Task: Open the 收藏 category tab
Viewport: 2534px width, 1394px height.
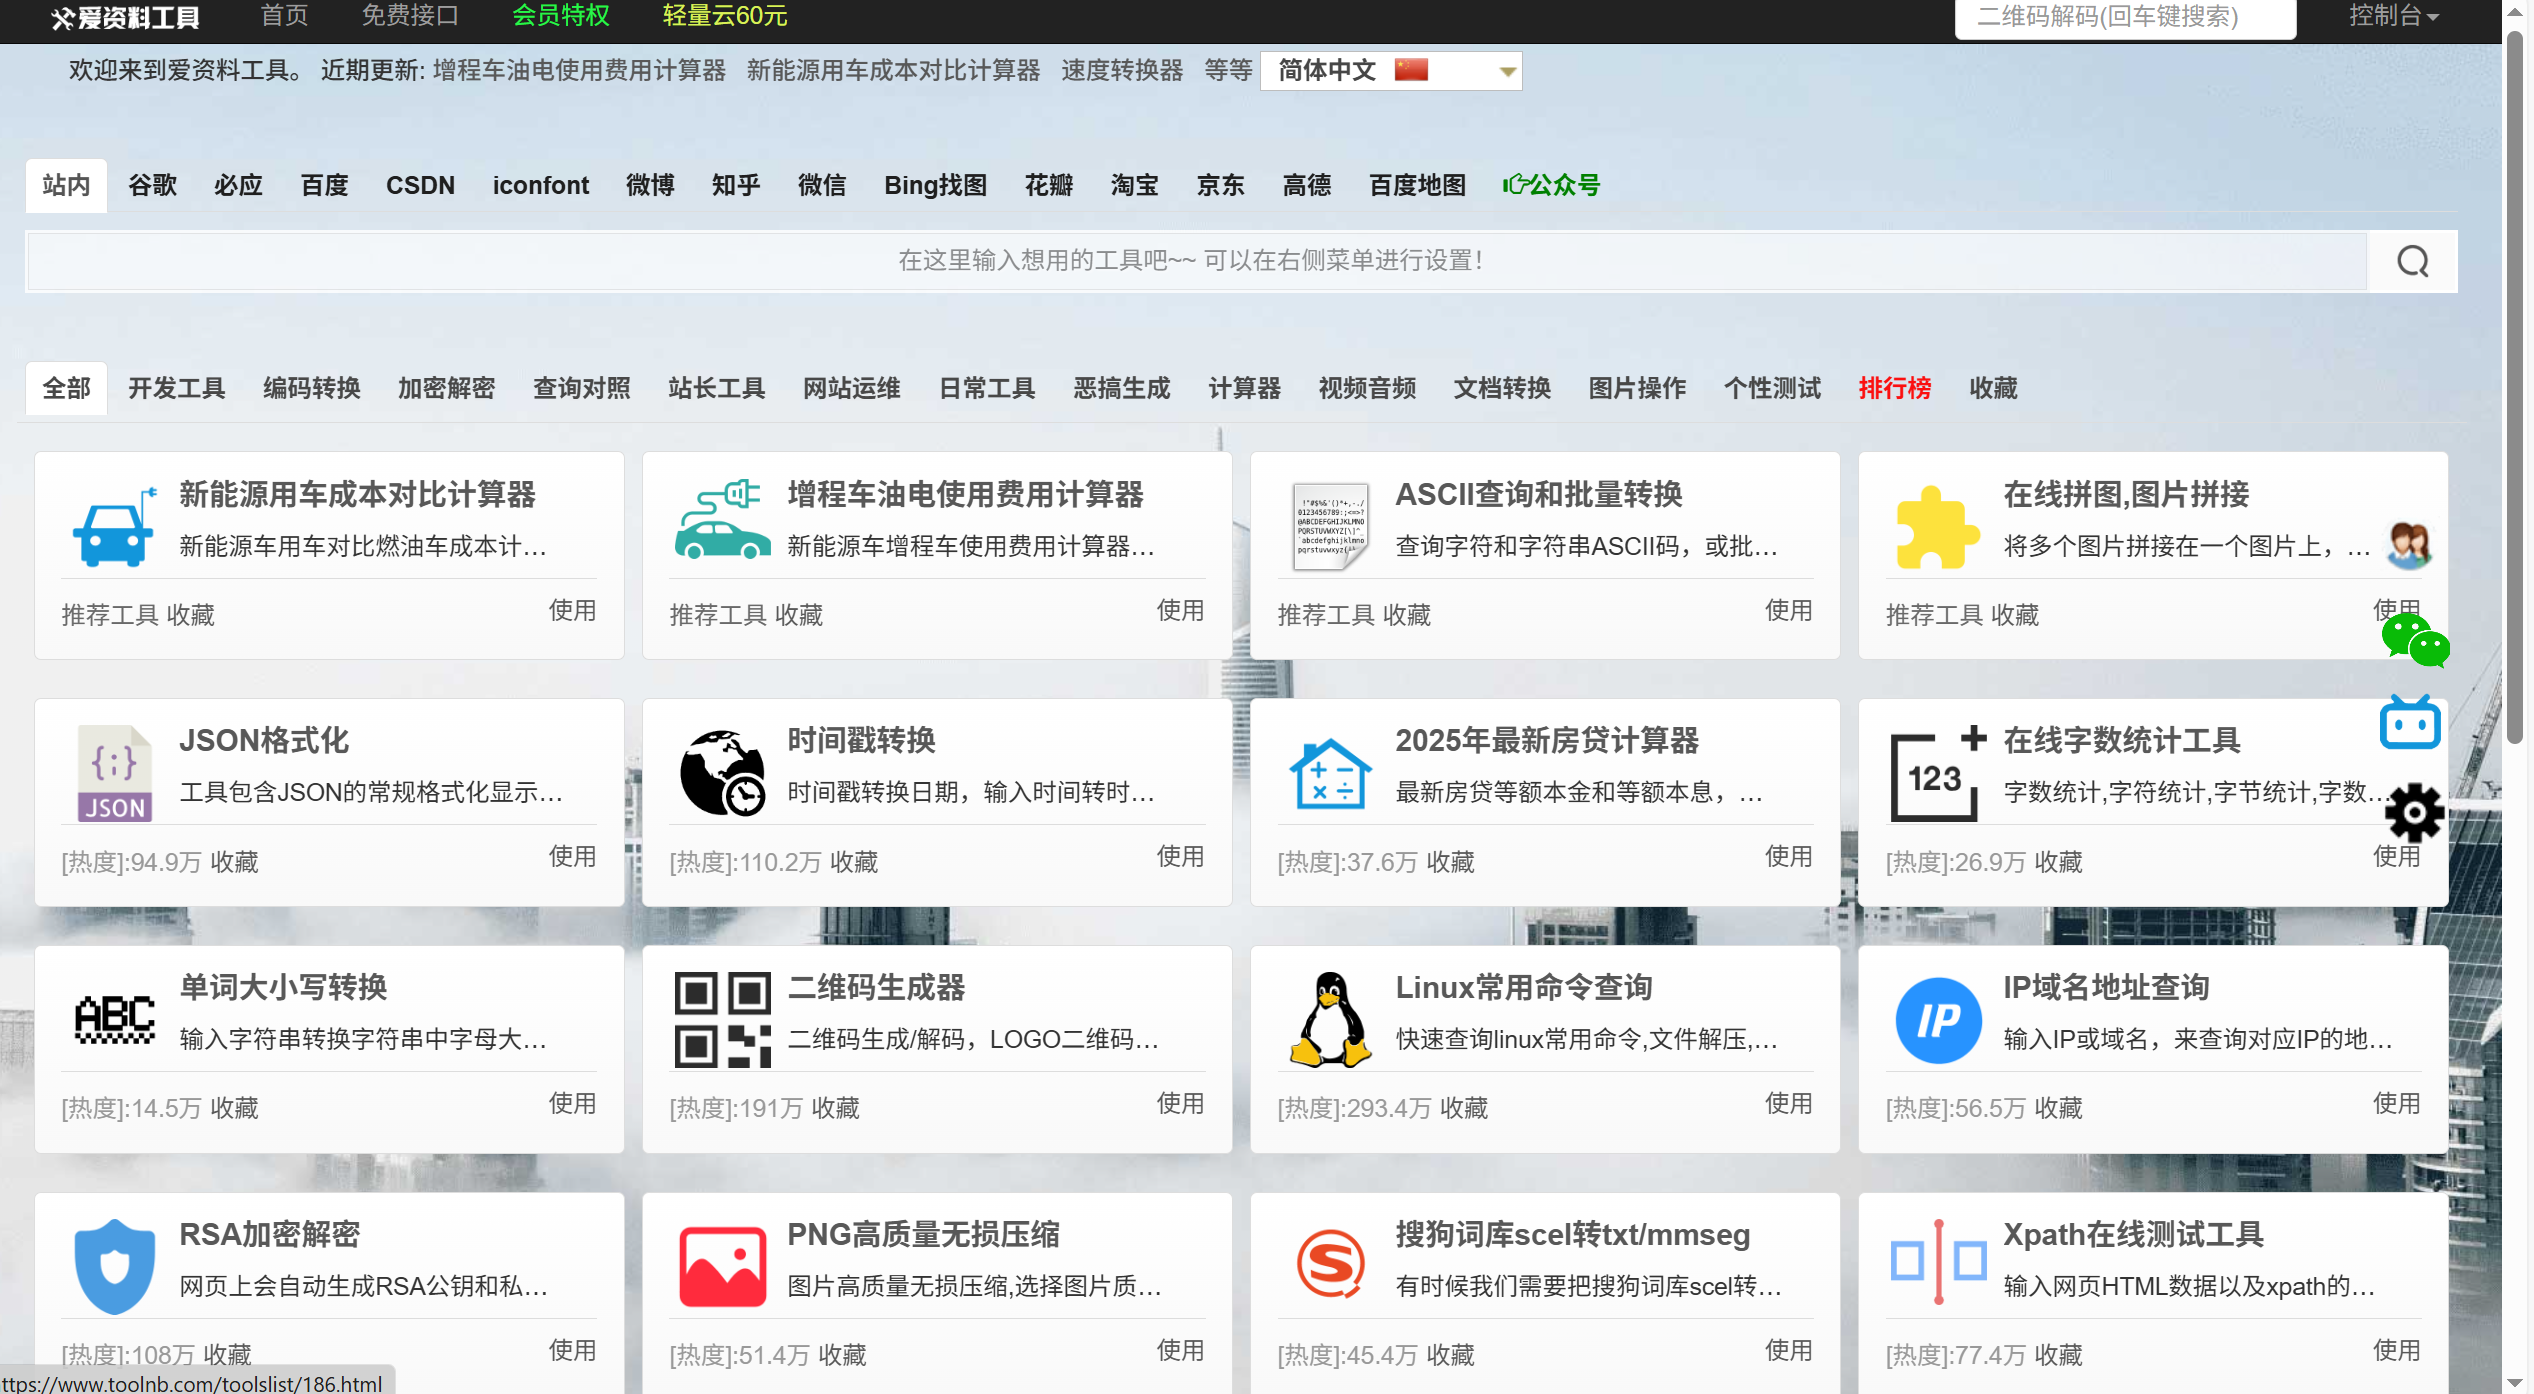Action: click(x=1993, y=388)
